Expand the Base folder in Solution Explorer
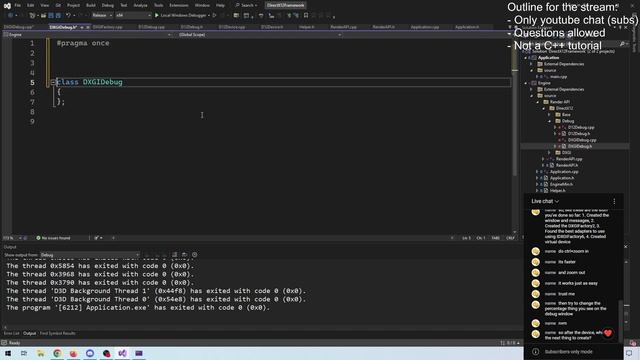Image resolution: width=640 pixels, height=360 pixels. (549, 115)
